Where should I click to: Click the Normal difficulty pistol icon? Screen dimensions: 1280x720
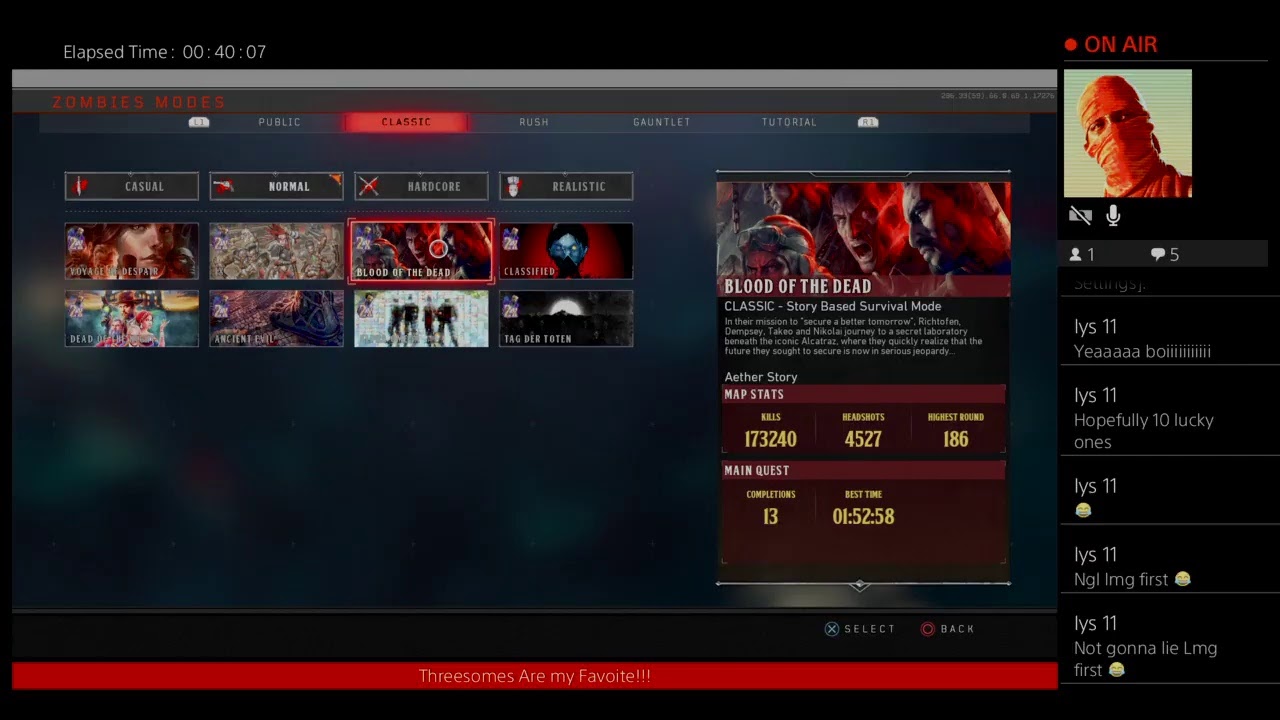point(225,186)
